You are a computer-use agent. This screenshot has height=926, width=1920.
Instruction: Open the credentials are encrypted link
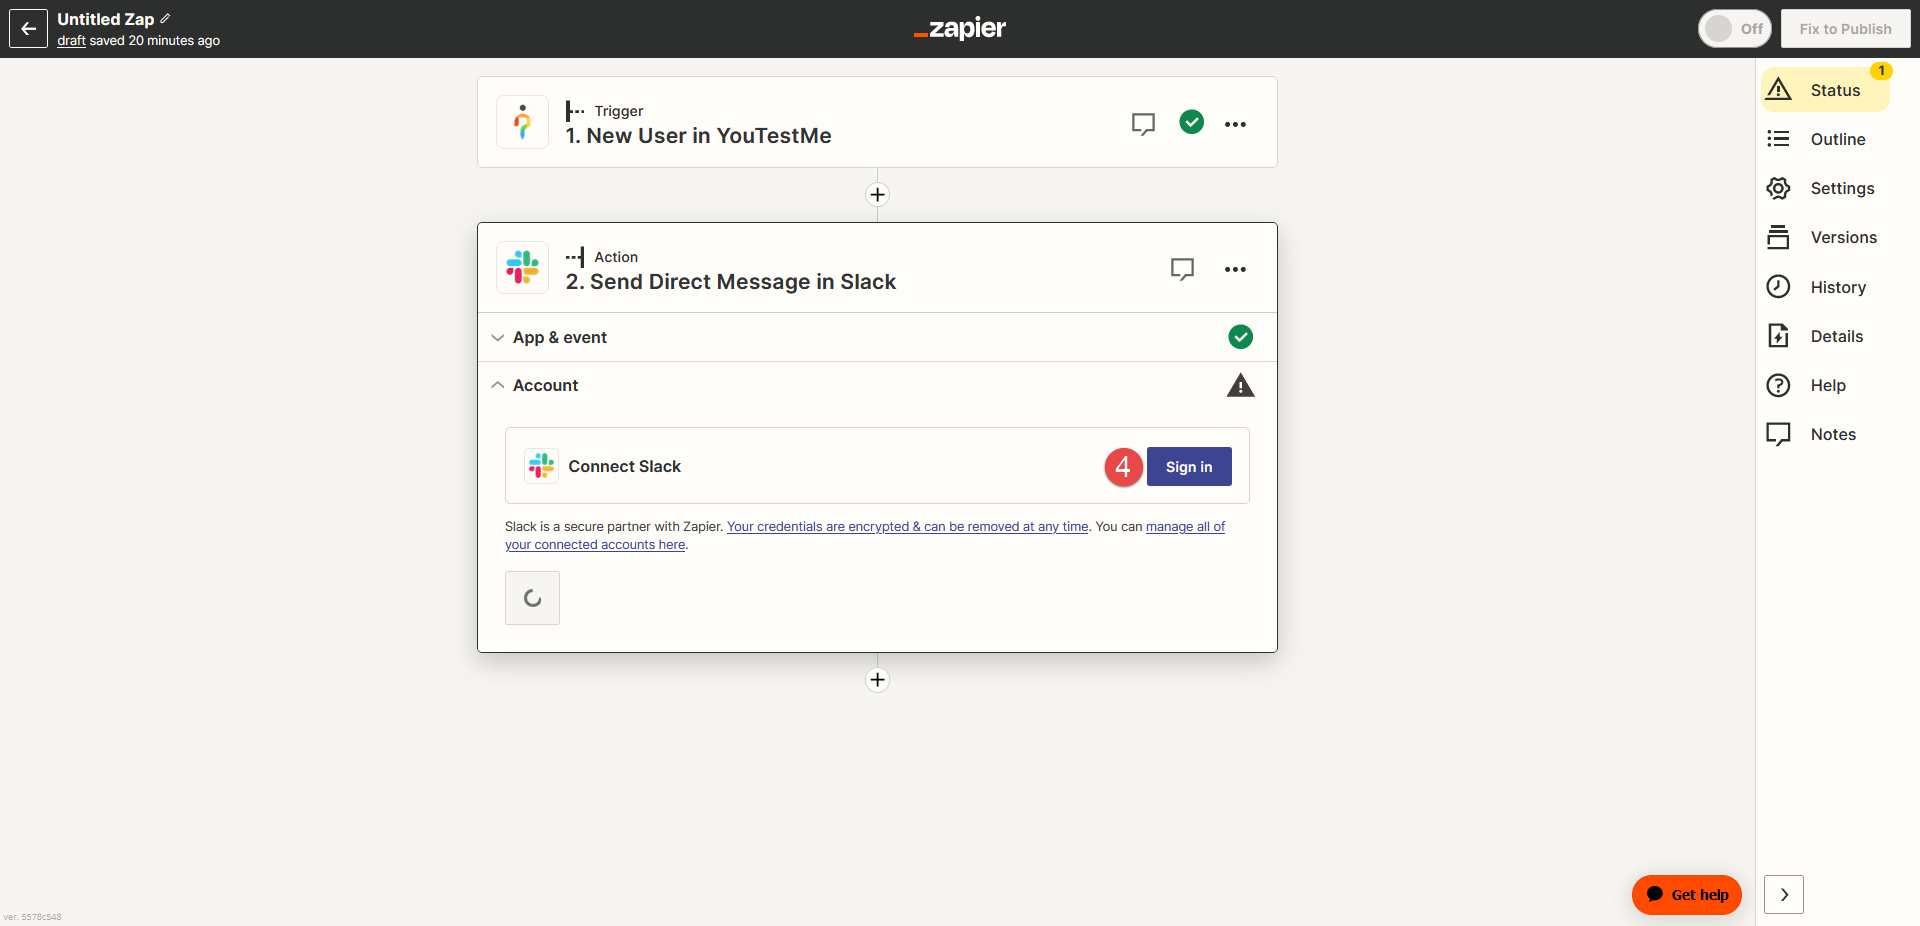(908, 527)
